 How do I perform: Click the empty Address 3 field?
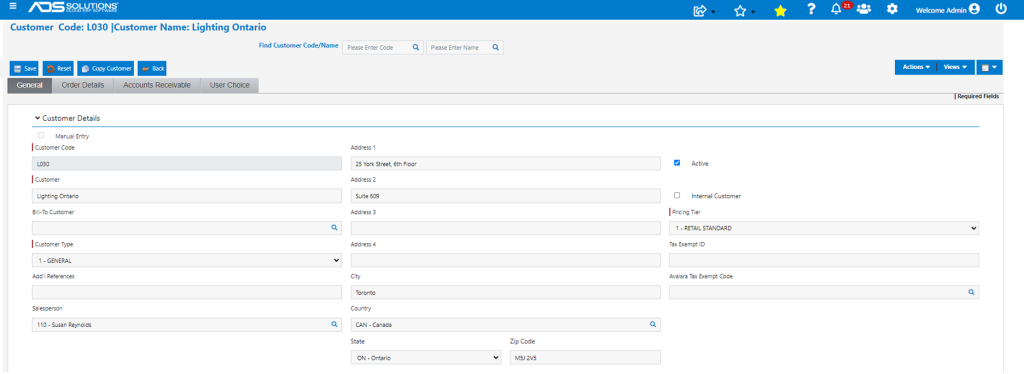[505, 228]
